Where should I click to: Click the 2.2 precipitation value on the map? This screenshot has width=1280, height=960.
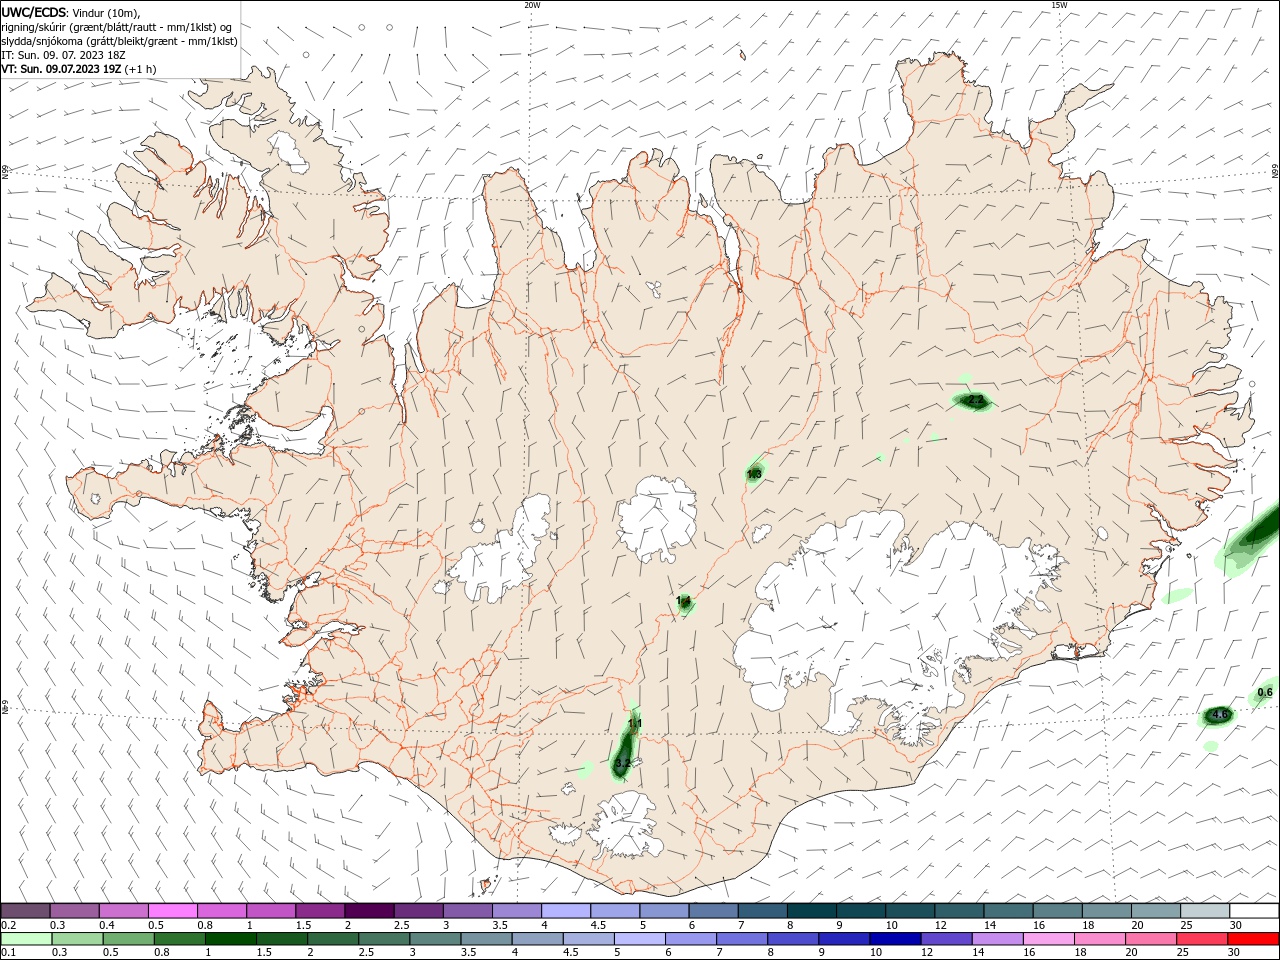click(977, 400)
